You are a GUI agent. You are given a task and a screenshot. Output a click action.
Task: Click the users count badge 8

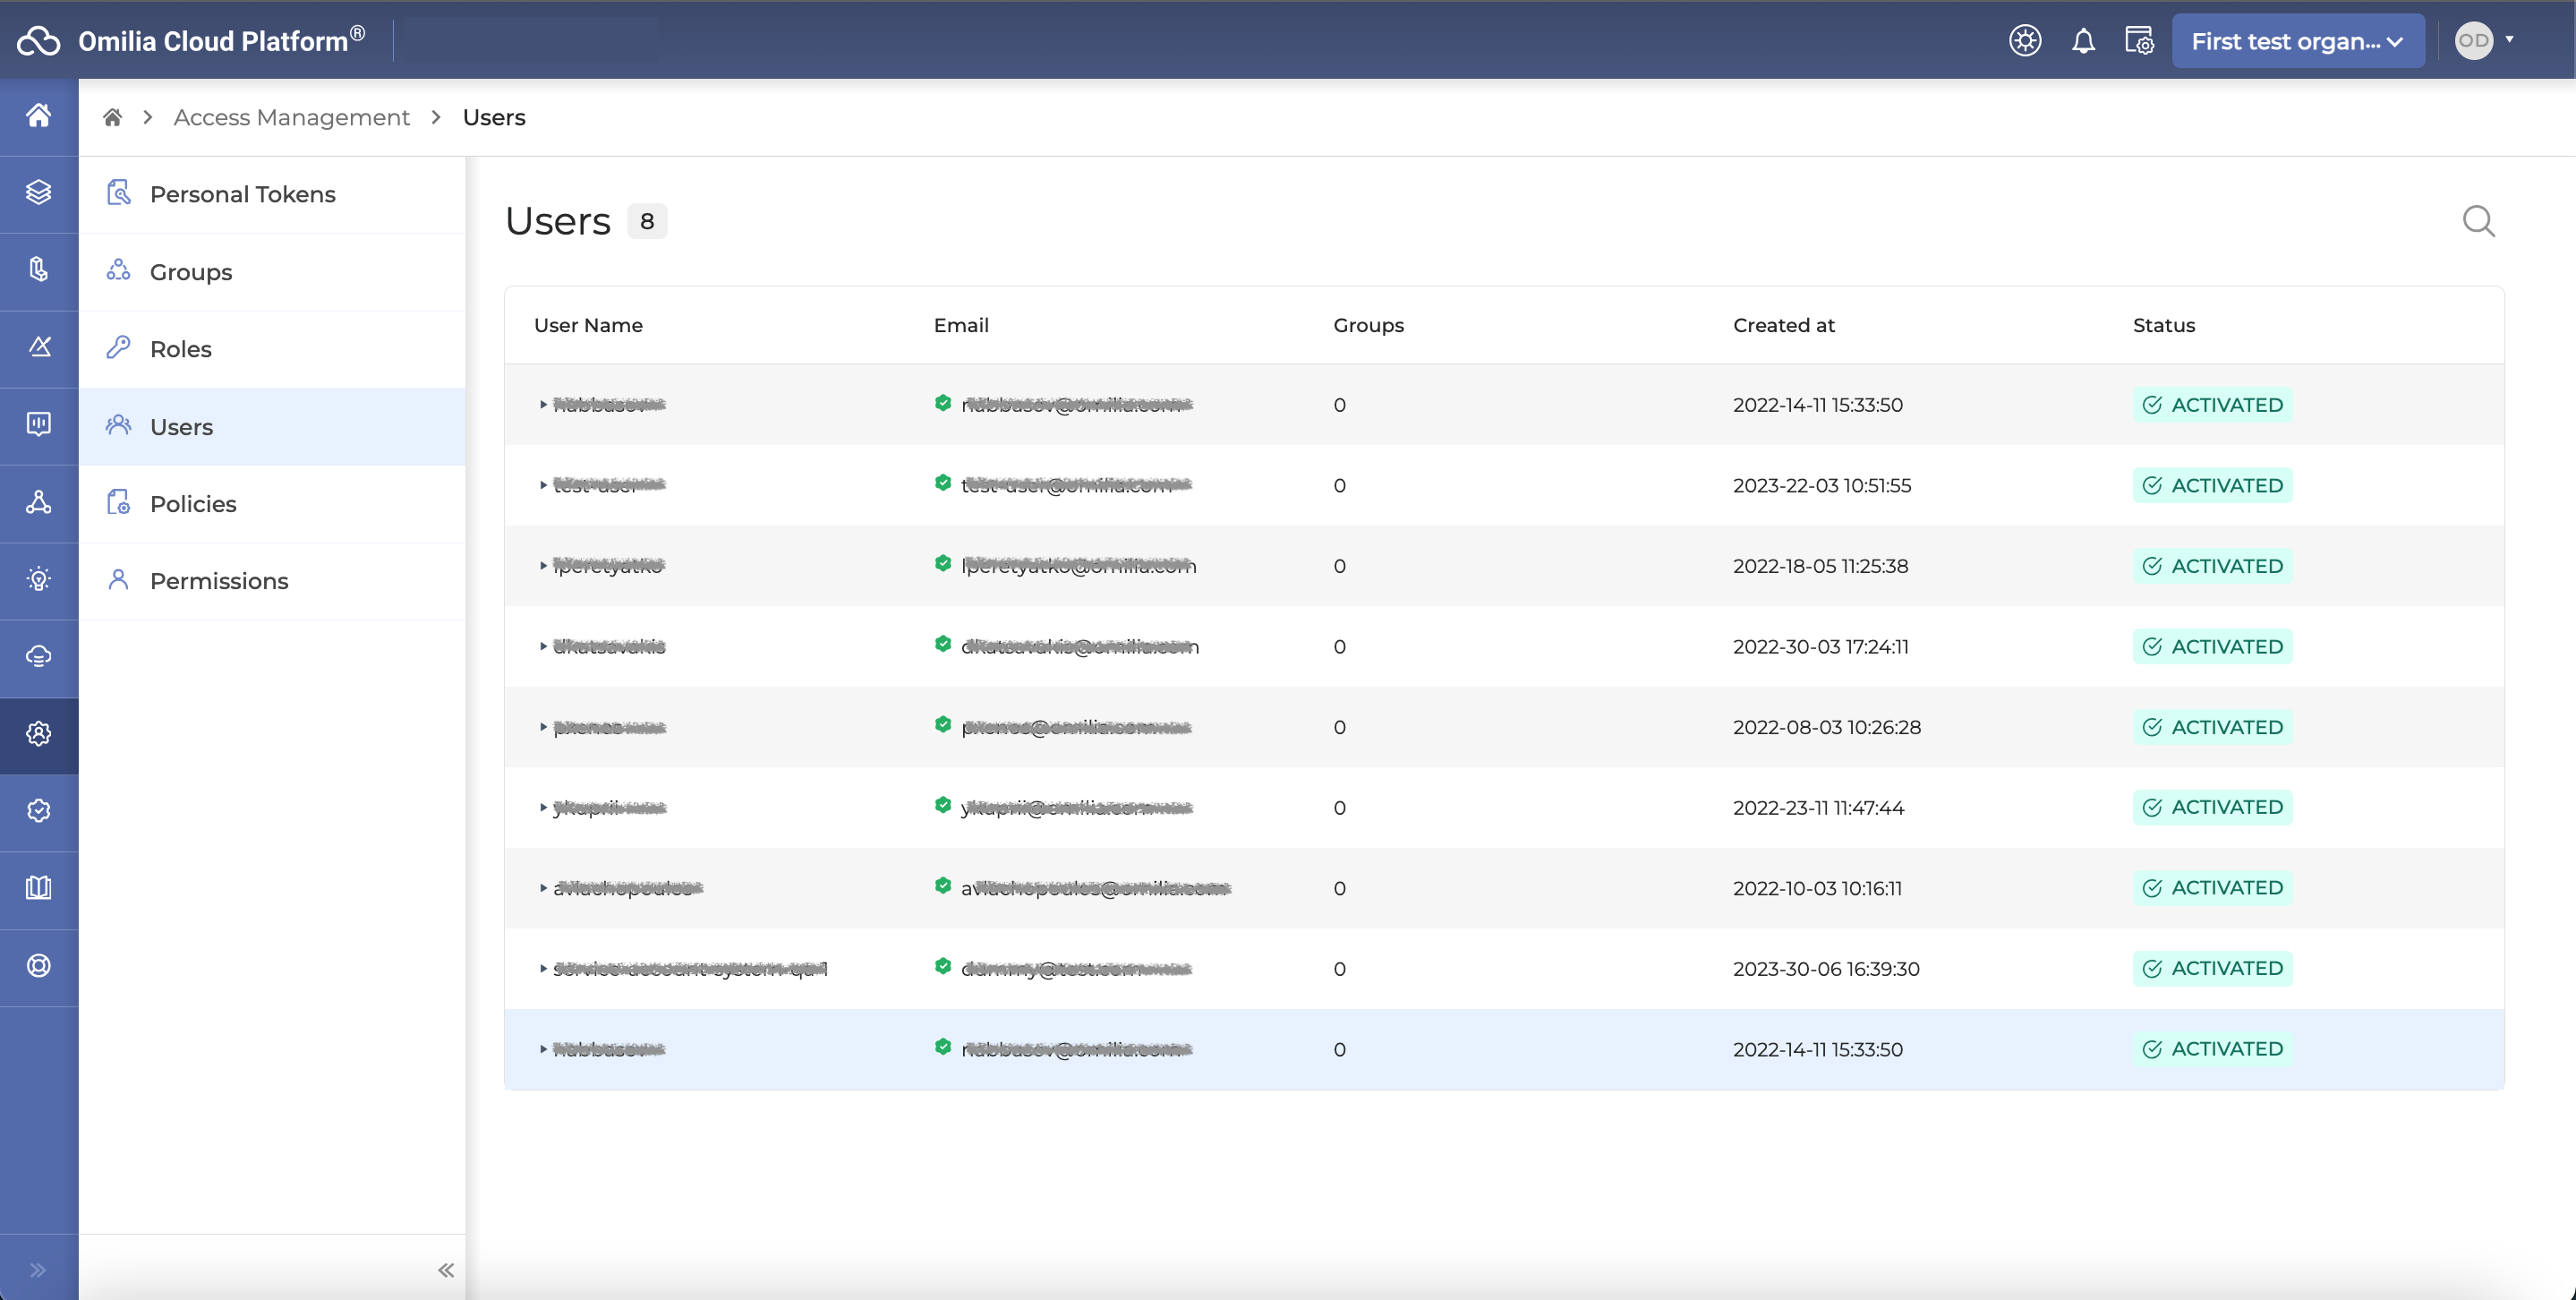click(647, 221)
